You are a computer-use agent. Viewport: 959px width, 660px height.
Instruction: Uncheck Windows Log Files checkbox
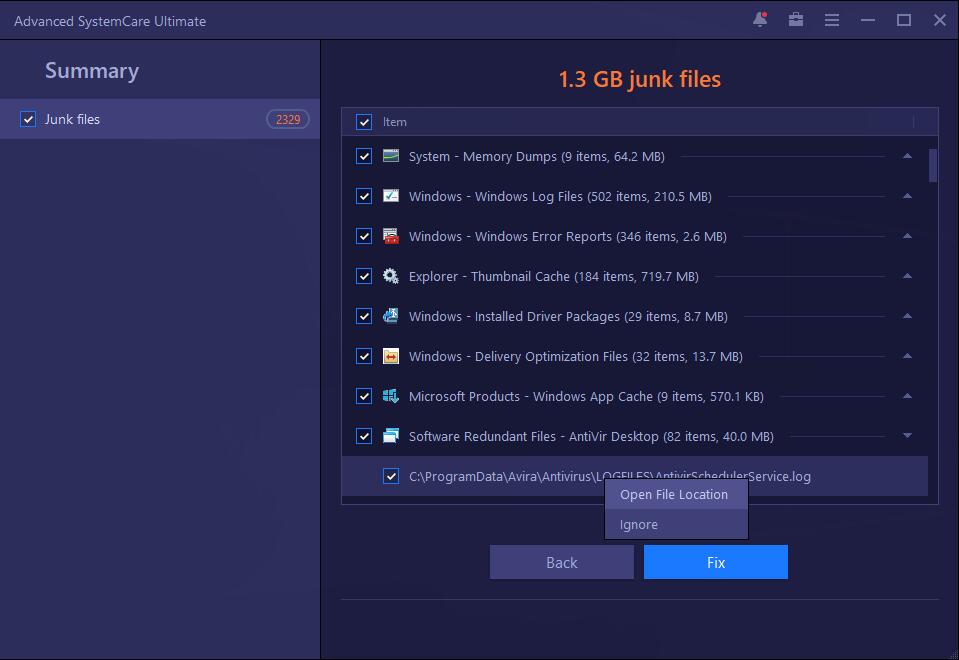click(x=364, y=196)
